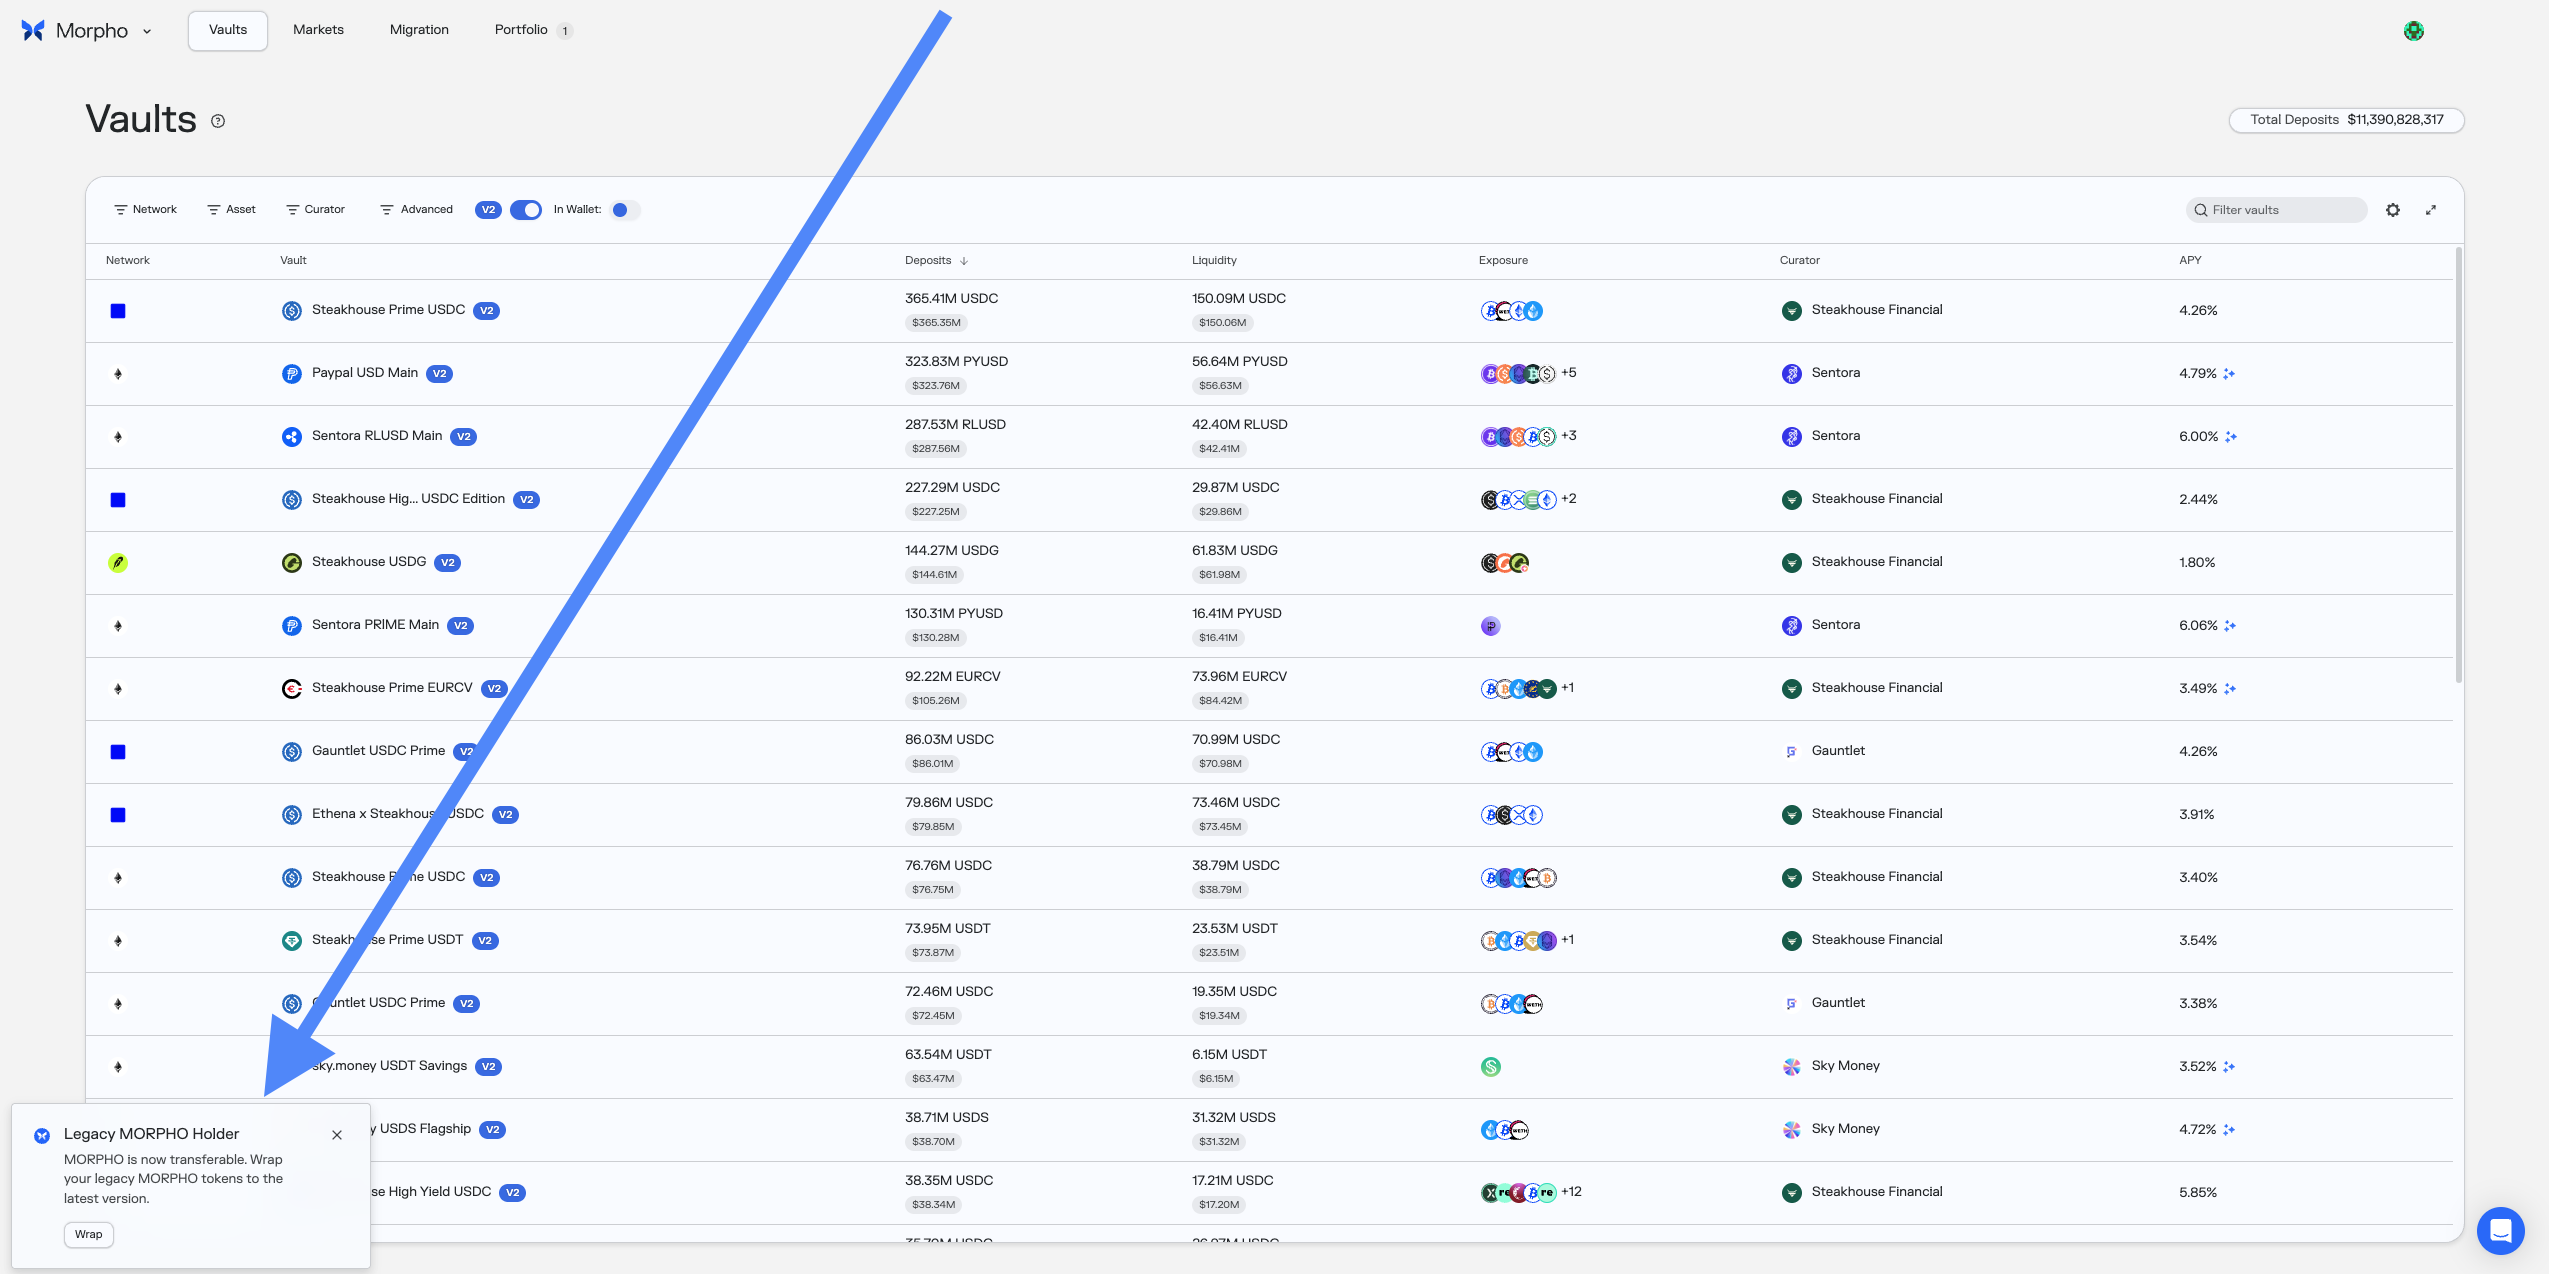The height and width of the screenshot is (1274, 2549).
Task: Click the Morpho butterfly logo
Action: 33,31
